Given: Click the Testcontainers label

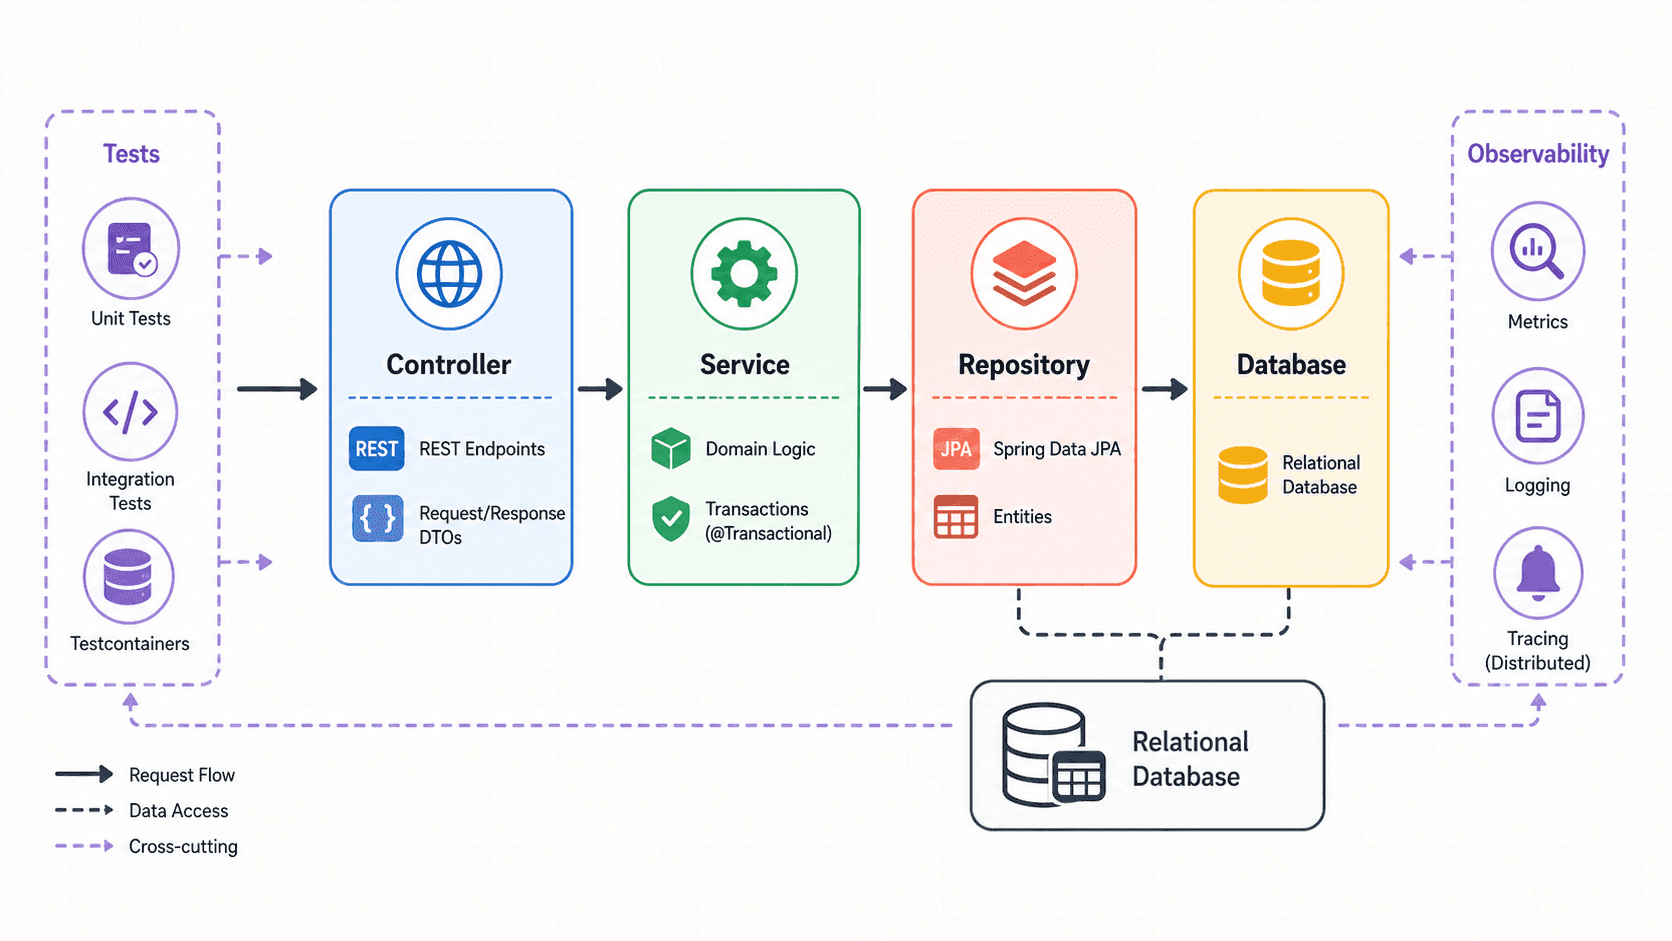Looking at the screenshot, I should pyautogui.click(x=130, y=643).
